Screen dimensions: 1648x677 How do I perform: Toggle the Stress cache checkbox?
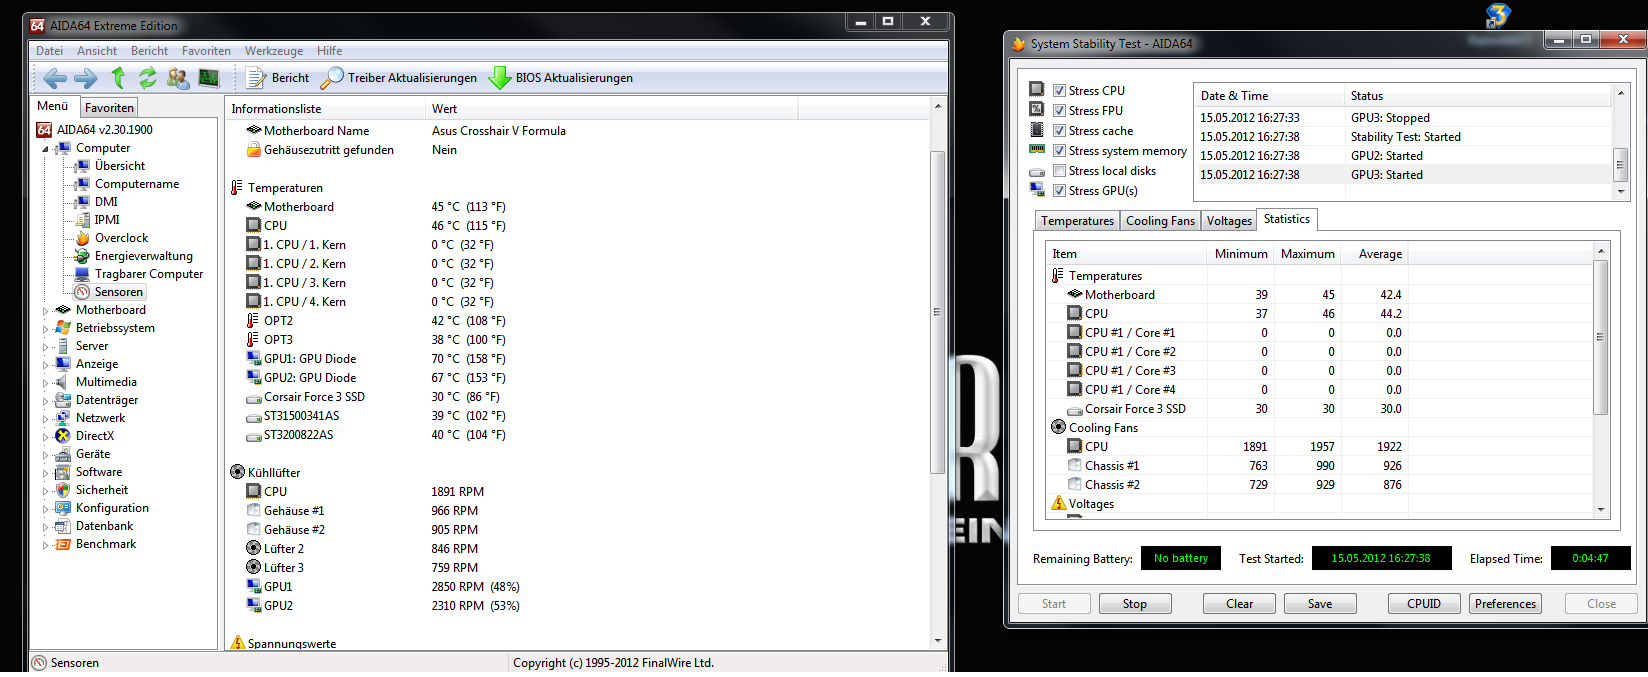(x=1059, y=131)
